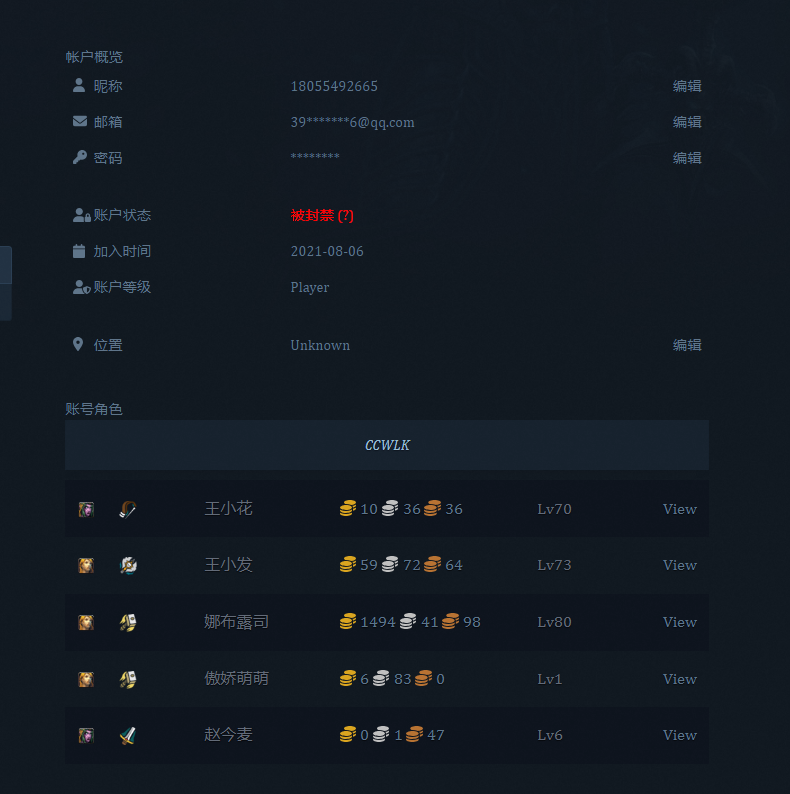Edit the 位置 location setting
The width and height of the screenshot is (790, 794).
[686, 345]
